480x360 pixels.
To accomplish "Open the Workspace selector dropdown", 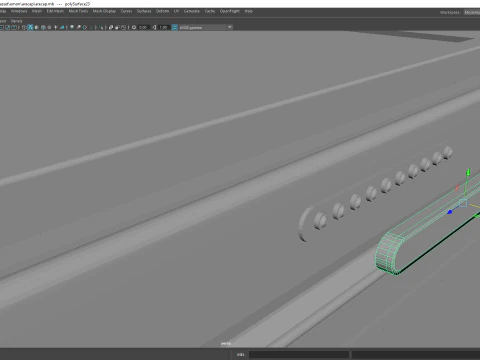I will click(472, 12).
